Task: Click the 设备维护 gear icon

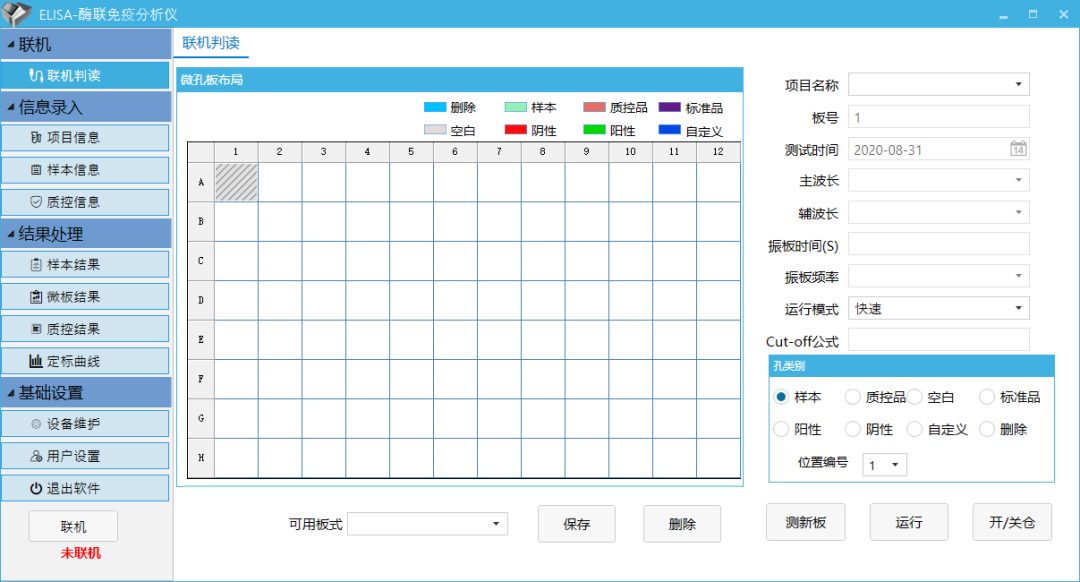Action: [x=37, y=424]
